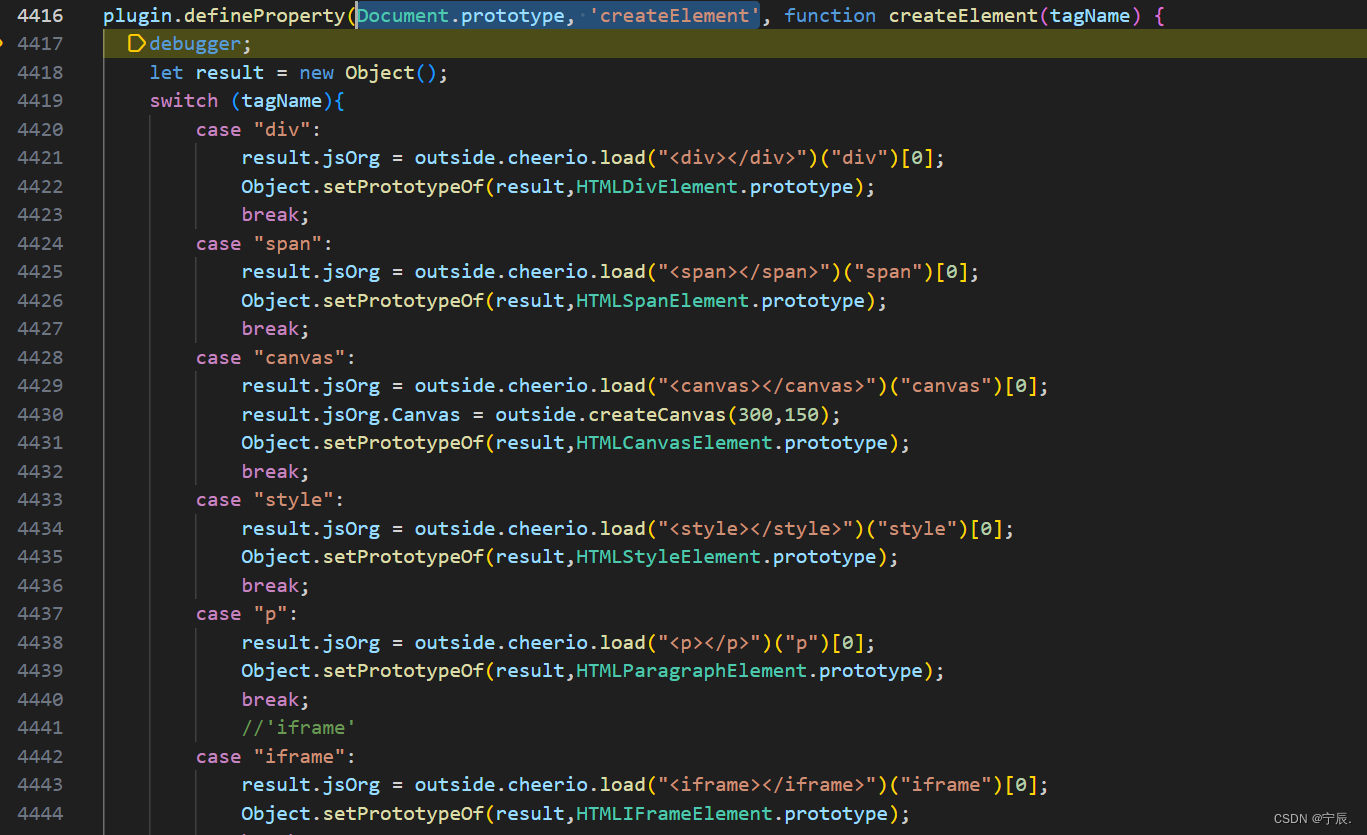Click 'HTMLIFrameElement' on line 4444

coord(674,814)
